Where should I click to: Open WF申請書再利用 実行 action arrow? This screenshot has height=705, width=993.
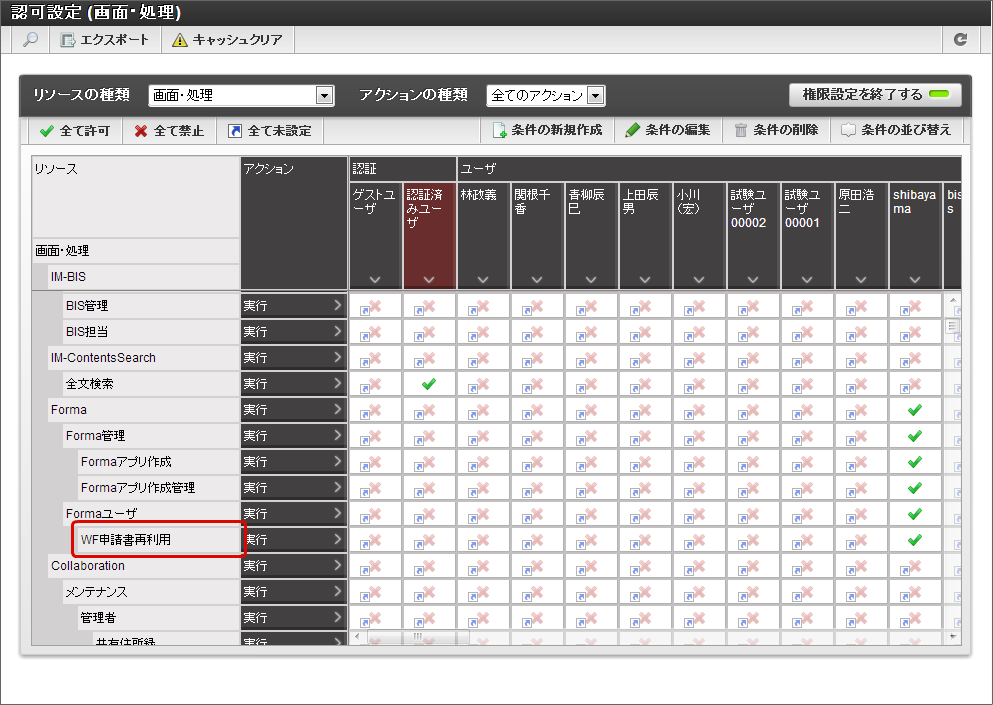pos(338,539)
